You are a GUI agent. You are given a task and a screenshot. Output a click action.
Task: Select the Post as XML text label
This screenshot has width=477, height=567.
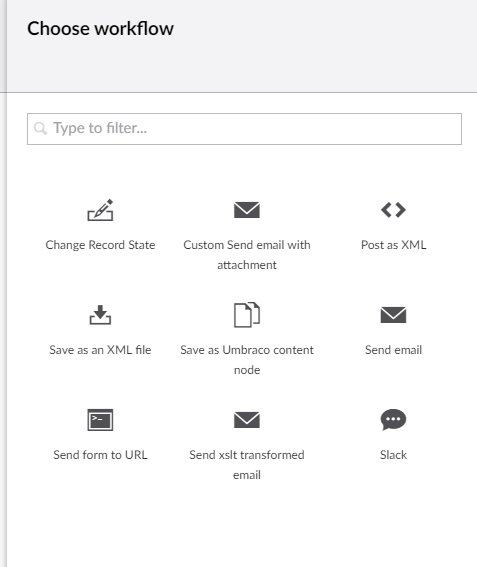pos(393,245)
